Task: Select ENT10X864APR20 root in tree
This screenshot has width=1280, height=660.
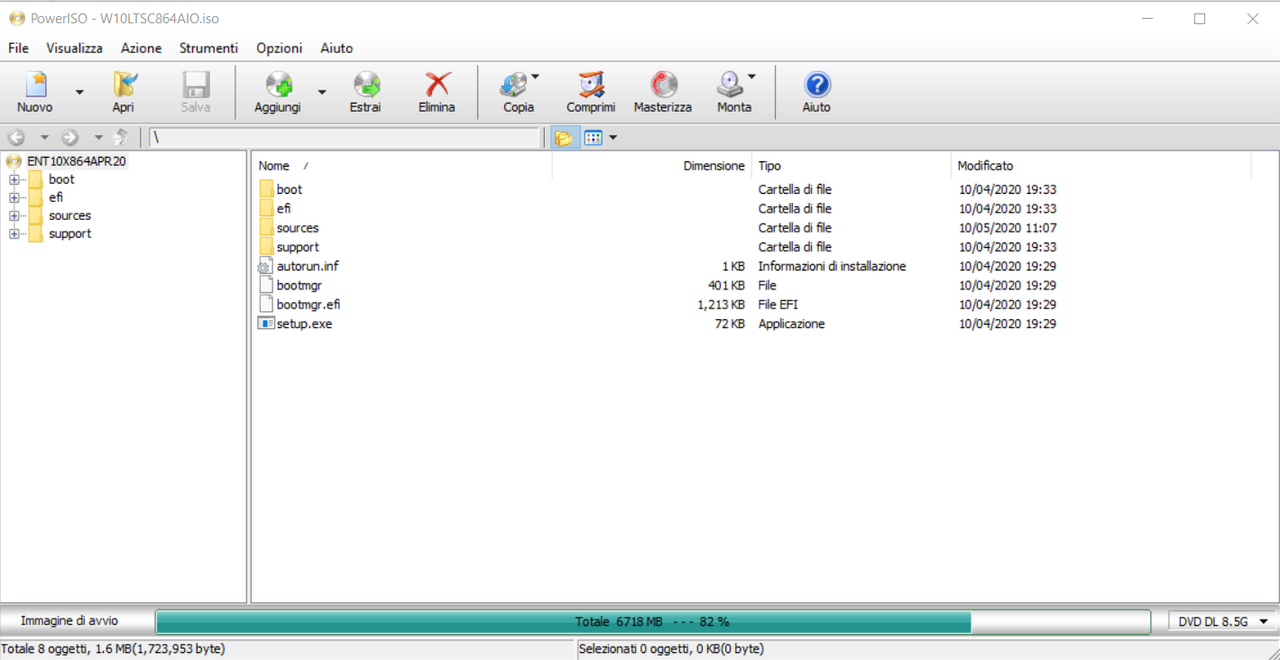Action: point(76,161)
